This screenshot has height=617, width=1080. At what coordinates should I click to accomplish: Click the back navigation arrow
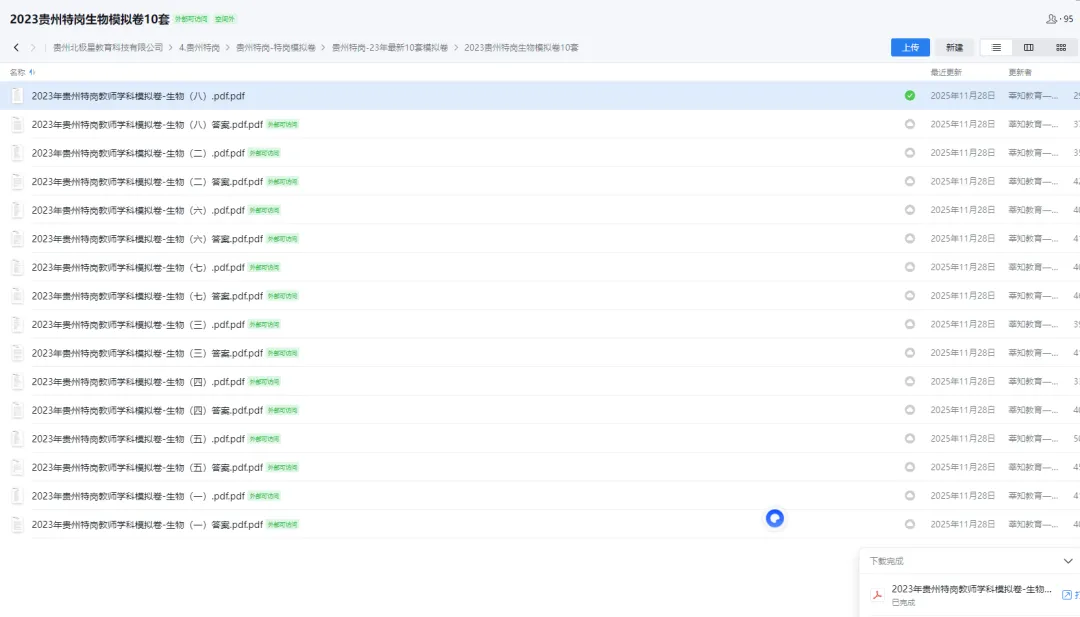tap(17, 48)
